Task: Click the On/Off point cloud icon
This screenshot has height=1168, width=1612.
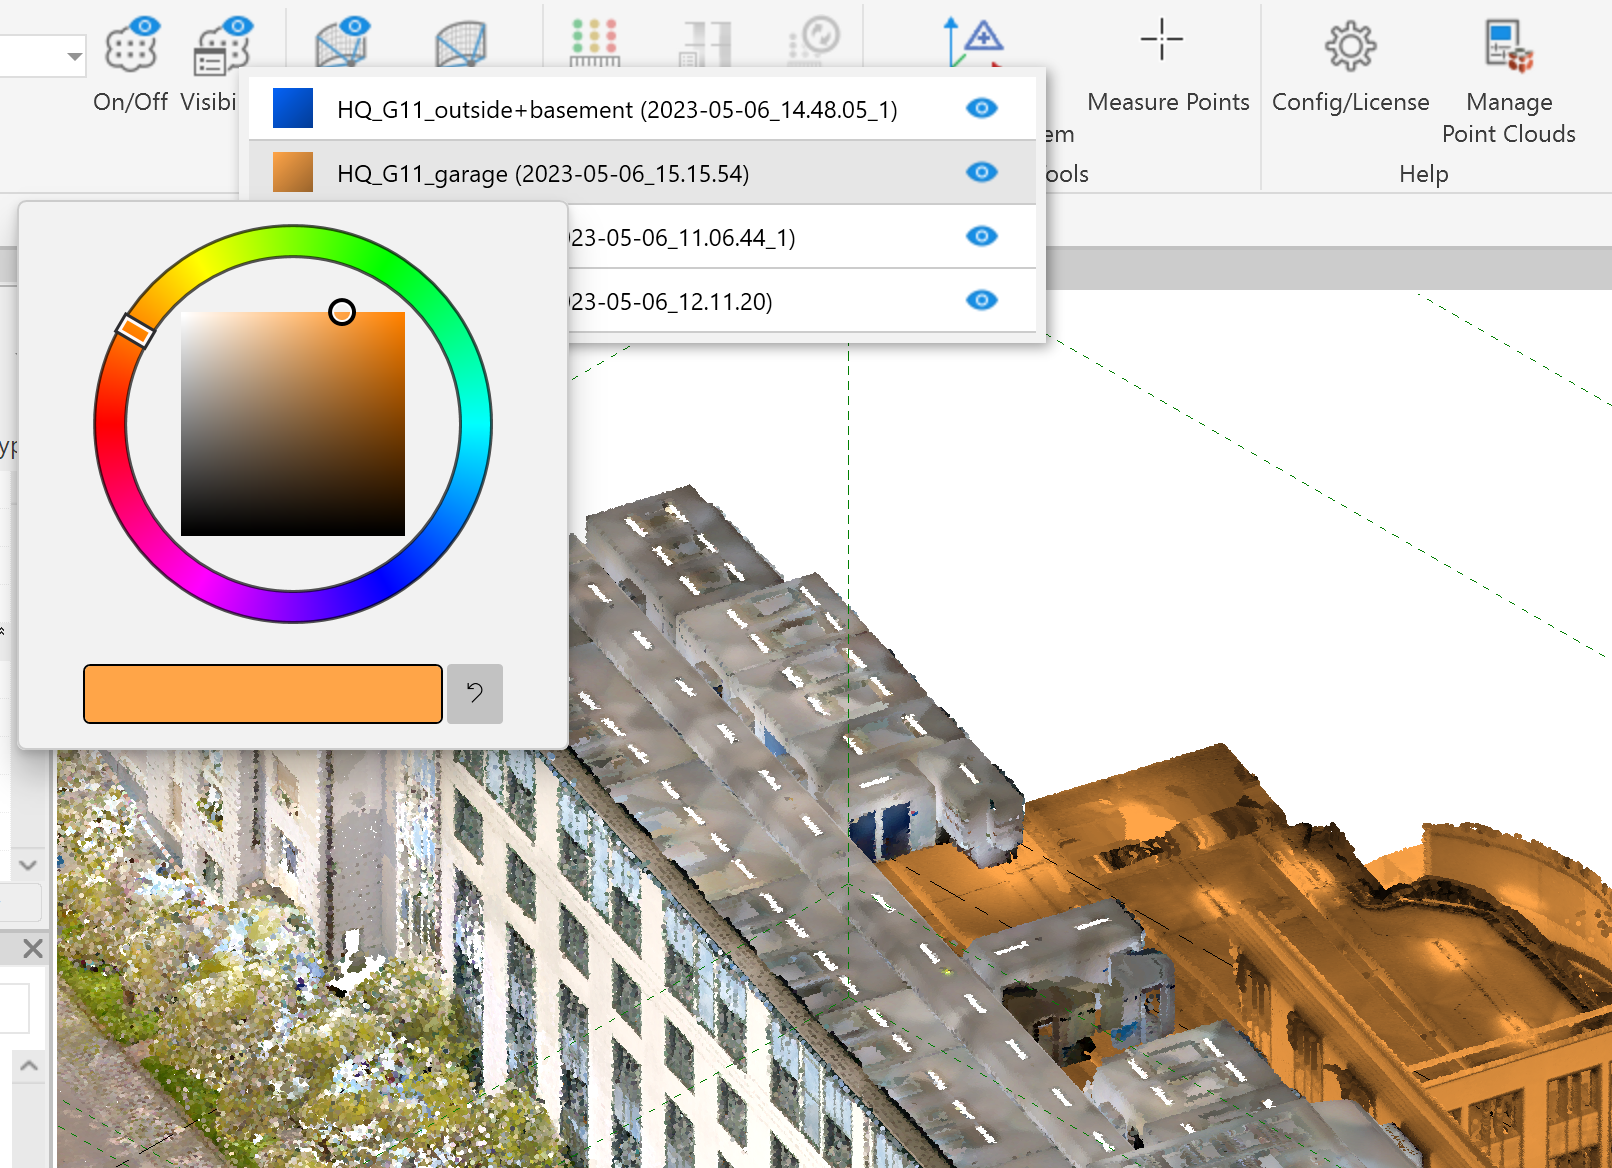Action: tap(131, 45)
